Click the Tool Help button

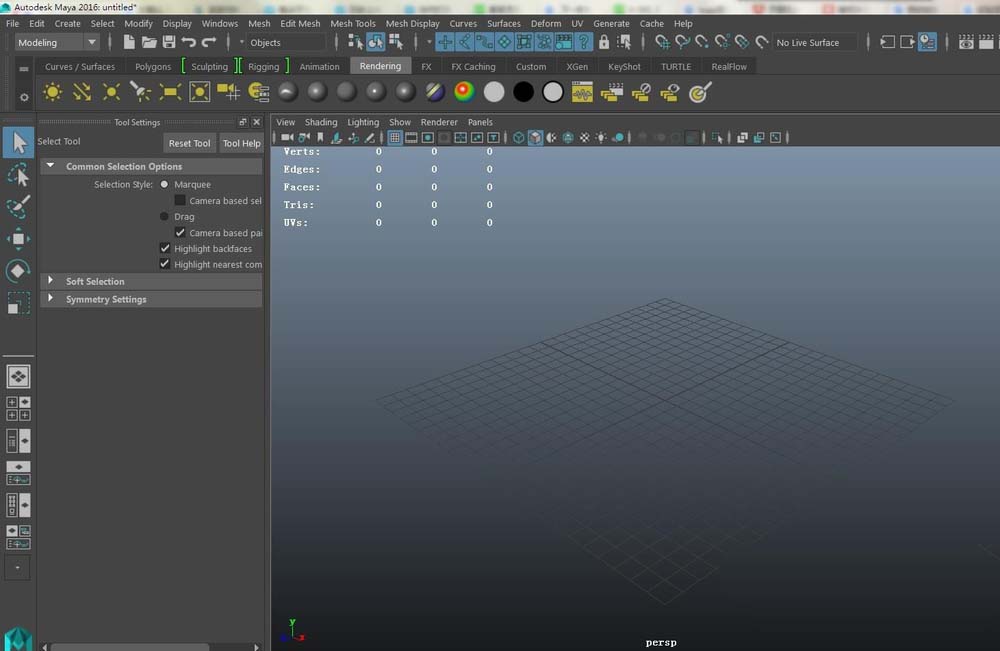click(x=242, y=143)
